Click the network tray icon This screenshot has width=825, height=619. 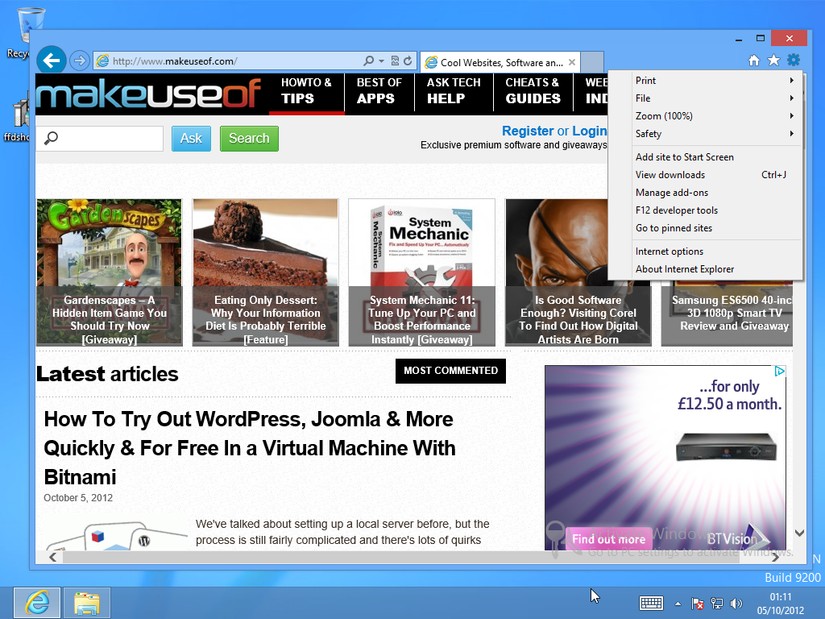[x=717, y=604]
